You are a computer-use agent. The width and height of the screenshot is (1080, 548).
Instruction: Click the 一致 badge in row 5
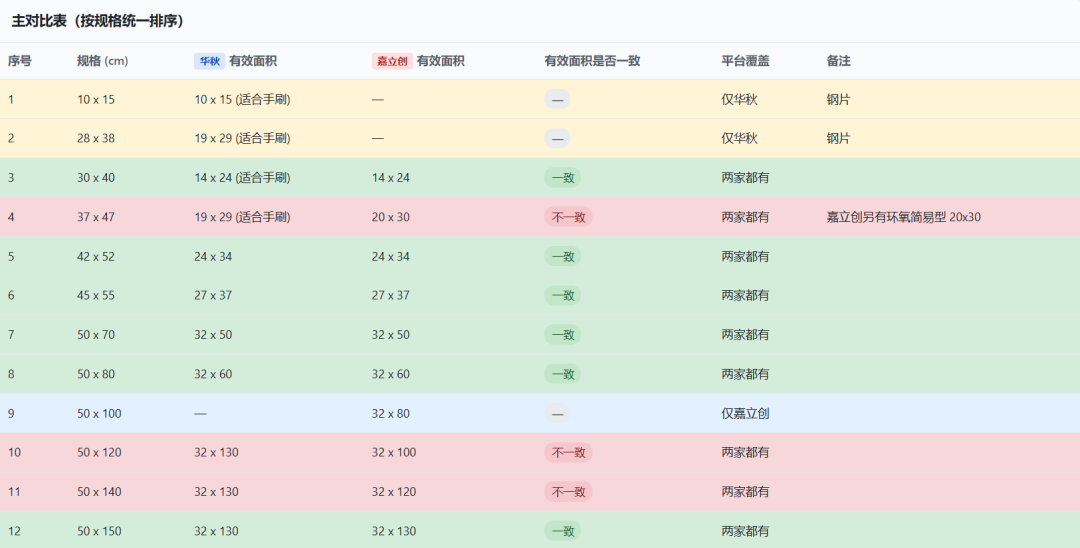tap(563, 256)
